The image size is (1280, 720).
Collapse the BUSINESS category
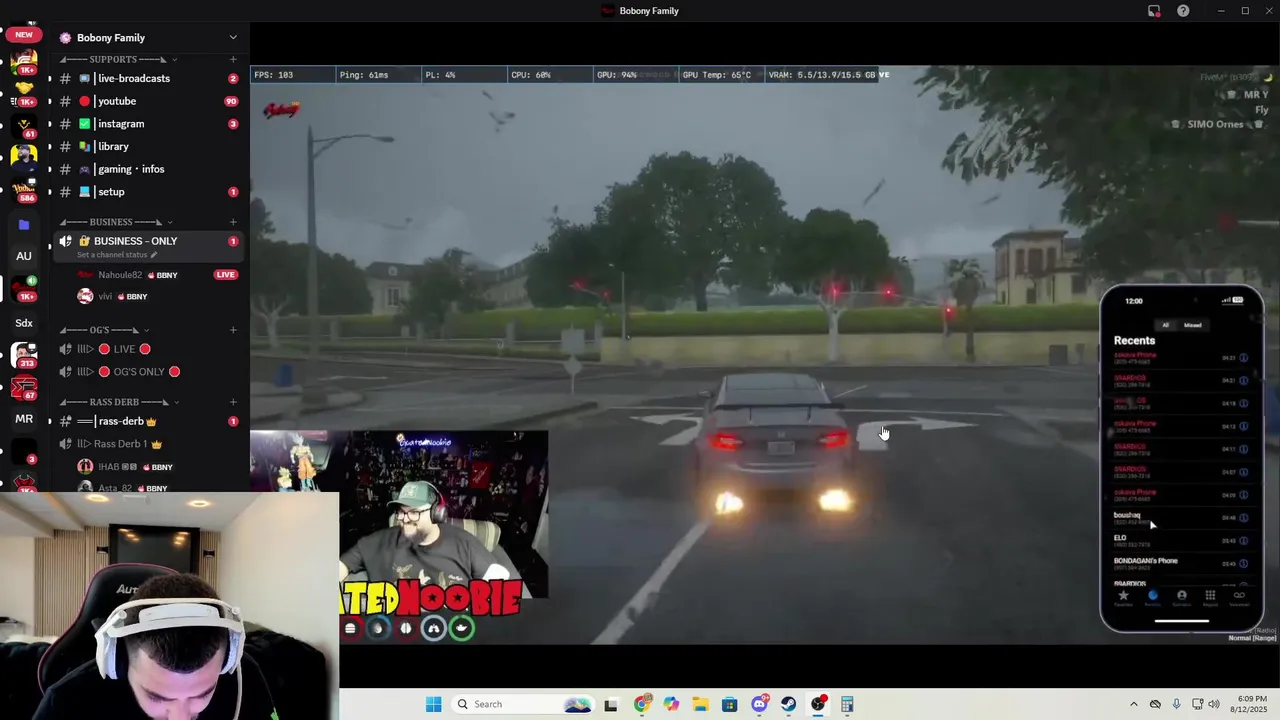click(x=116, y=222)
